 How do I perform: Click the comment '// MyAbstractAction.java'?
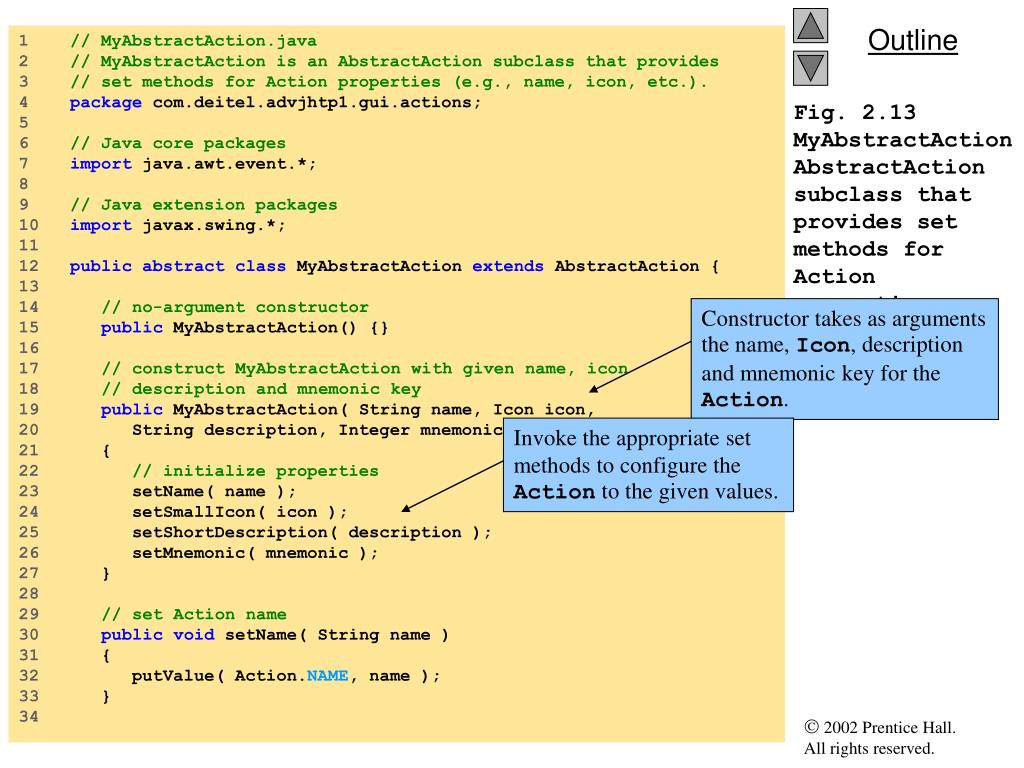[x=193, y=40]
